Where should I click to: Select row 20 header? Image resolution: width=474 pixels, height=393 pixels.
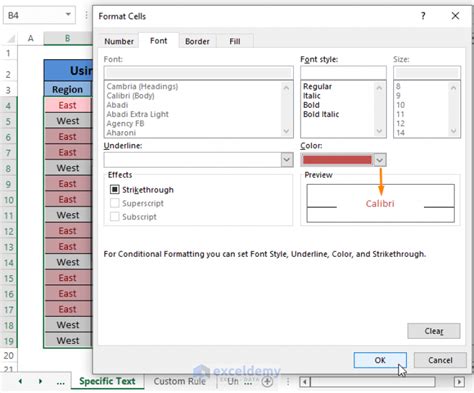coord(8,356)
